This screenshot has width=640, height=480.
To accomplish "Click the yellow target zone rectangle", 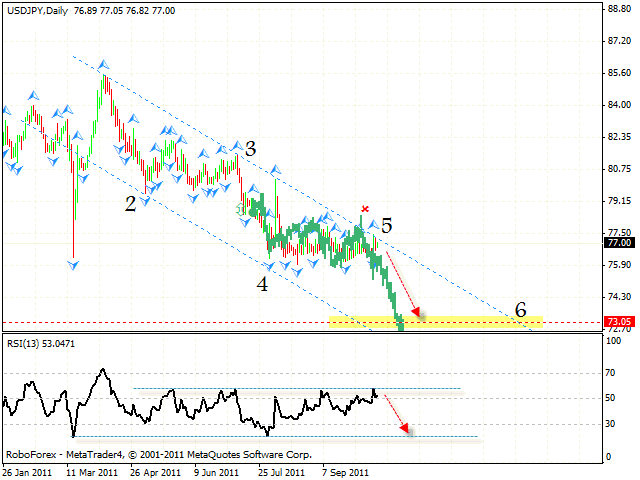I will tap(470, 320).
